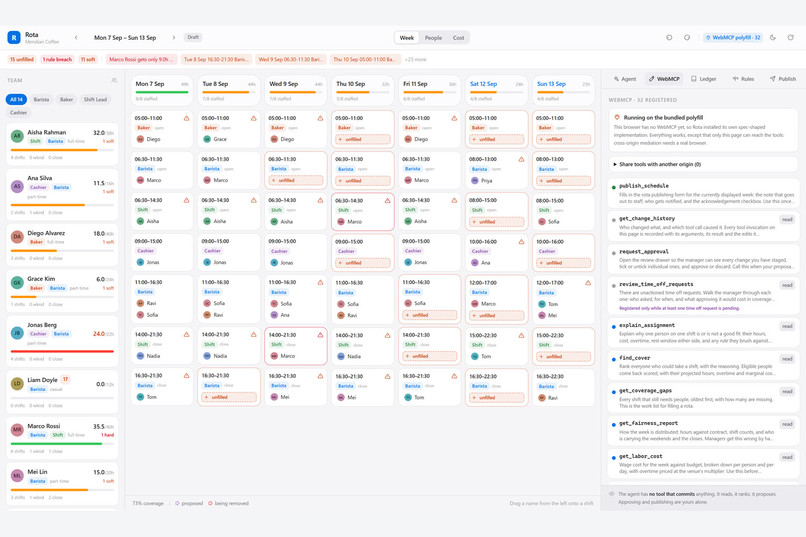Open the Agent panel tab
This screenshot has width=806, height=537.
[625, 79]
